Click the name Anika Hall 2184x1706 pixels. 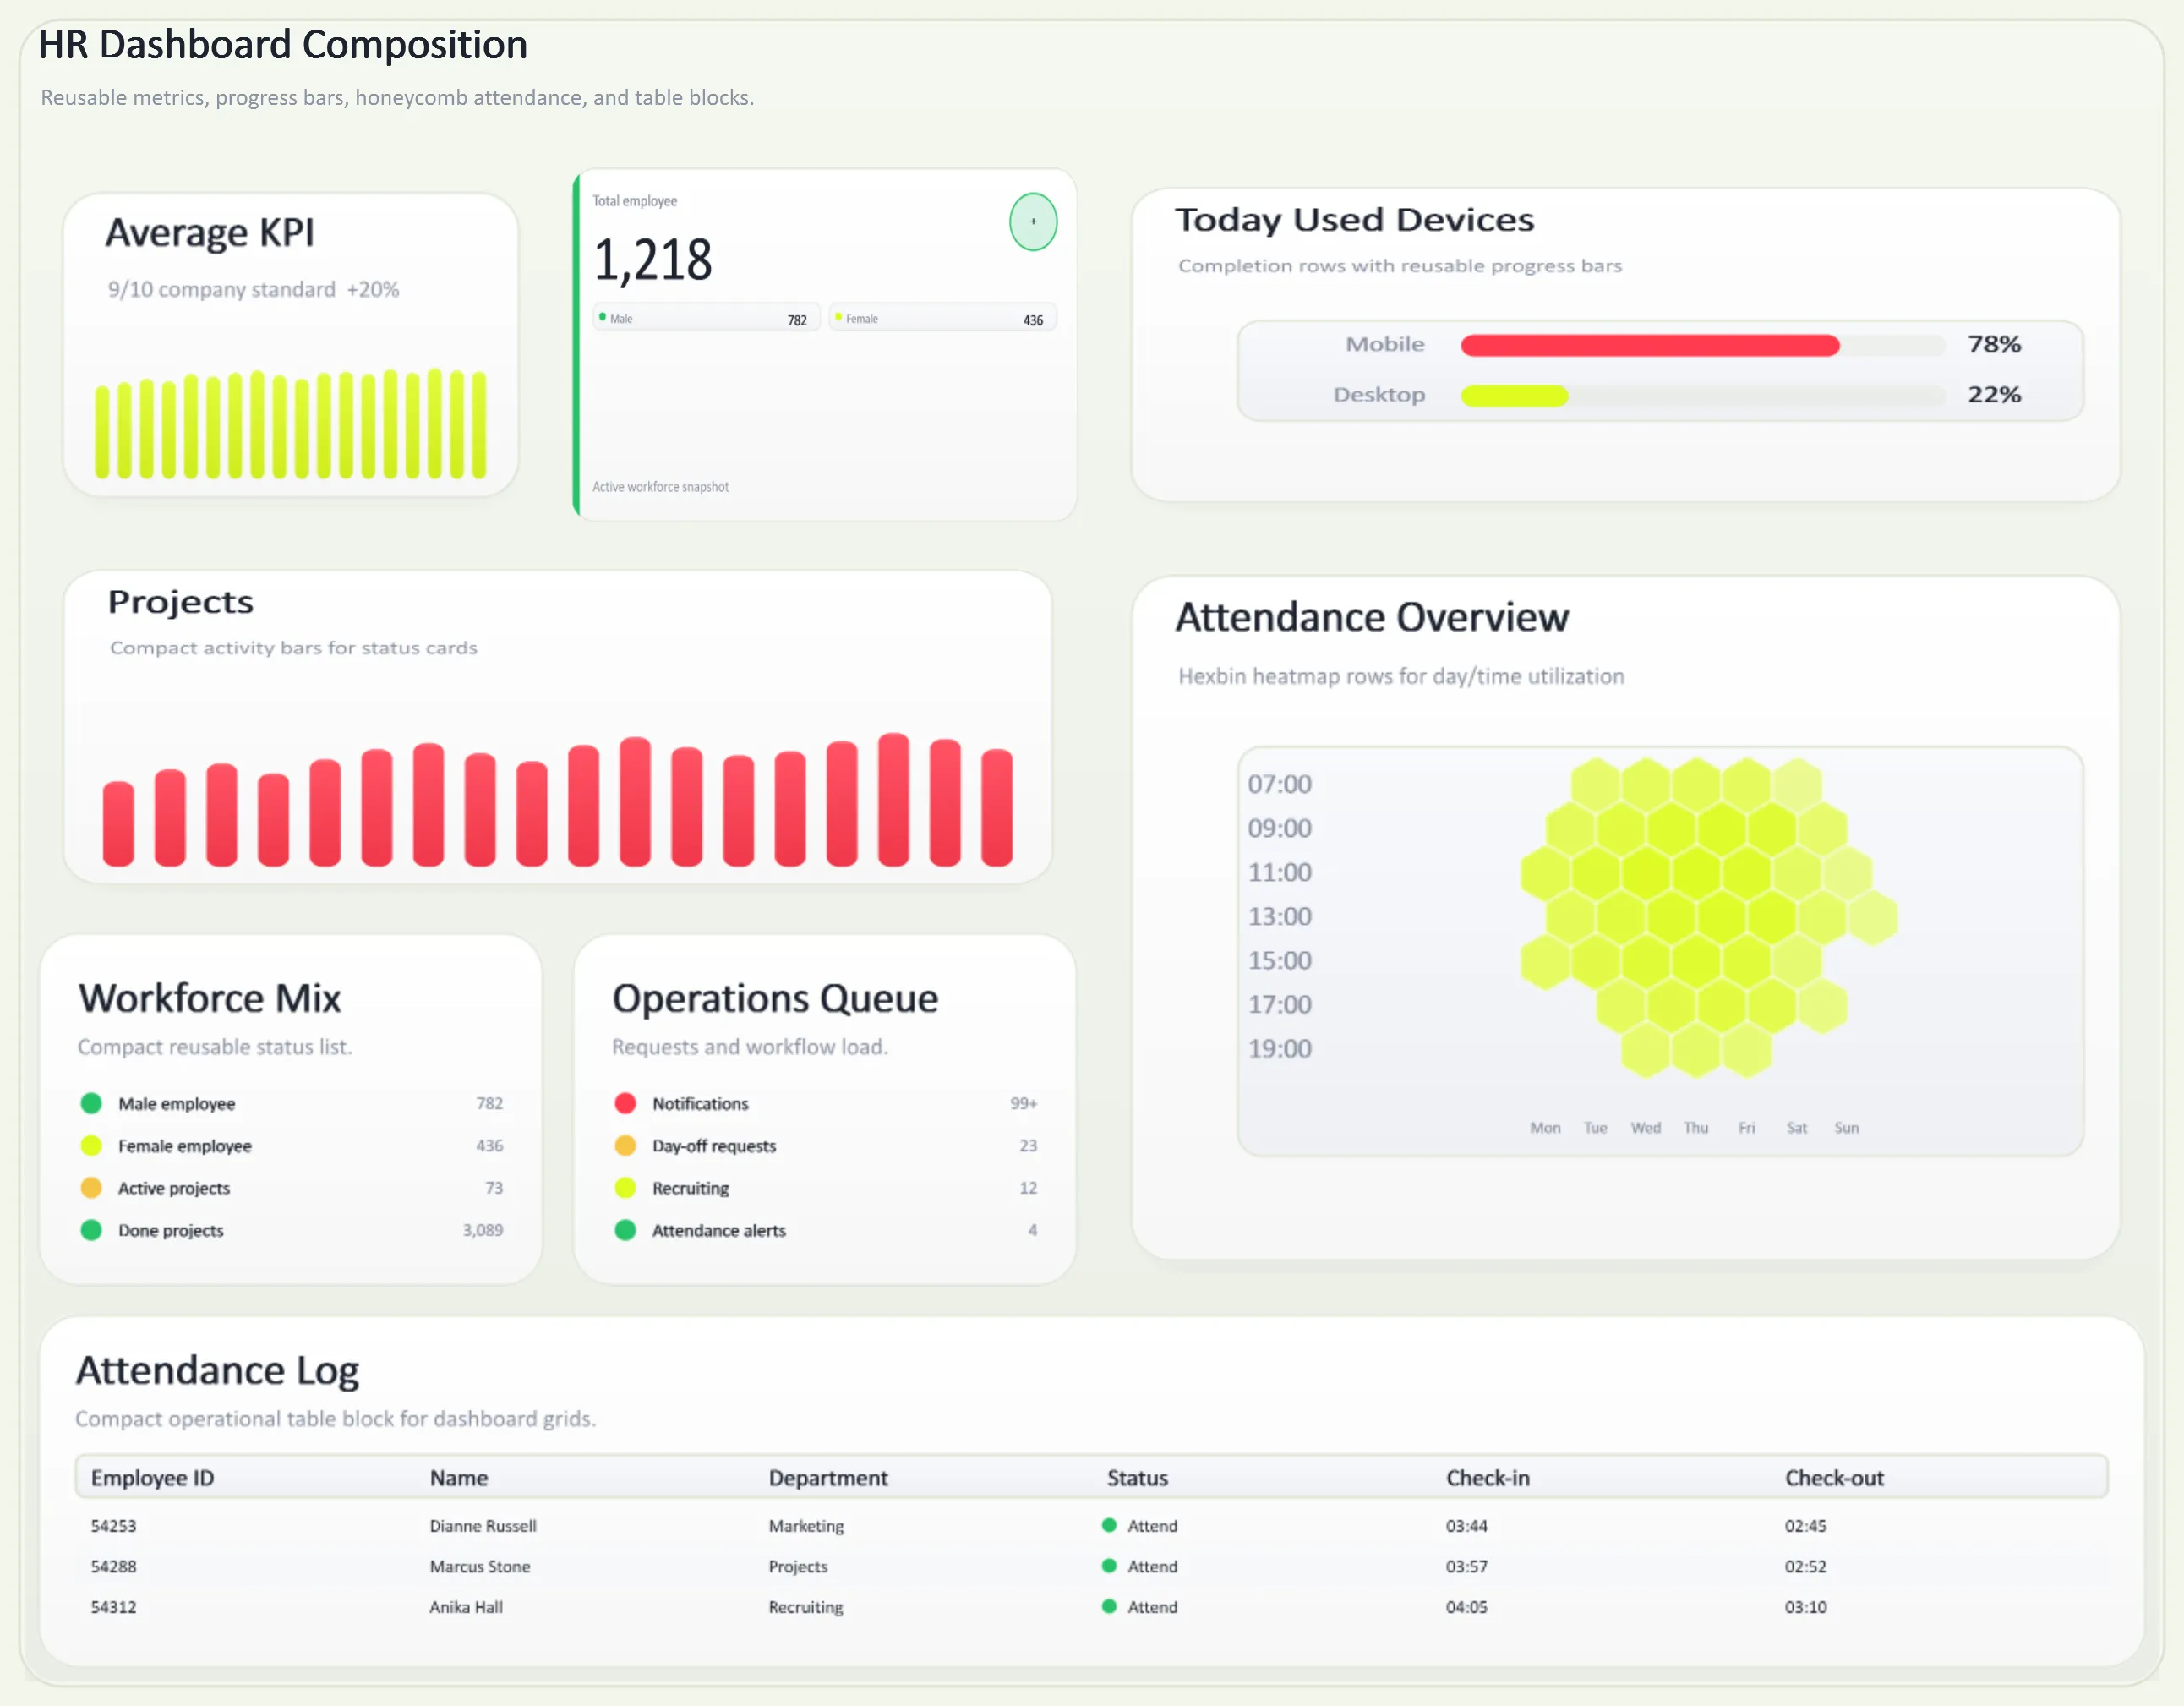coord(466,1607)
